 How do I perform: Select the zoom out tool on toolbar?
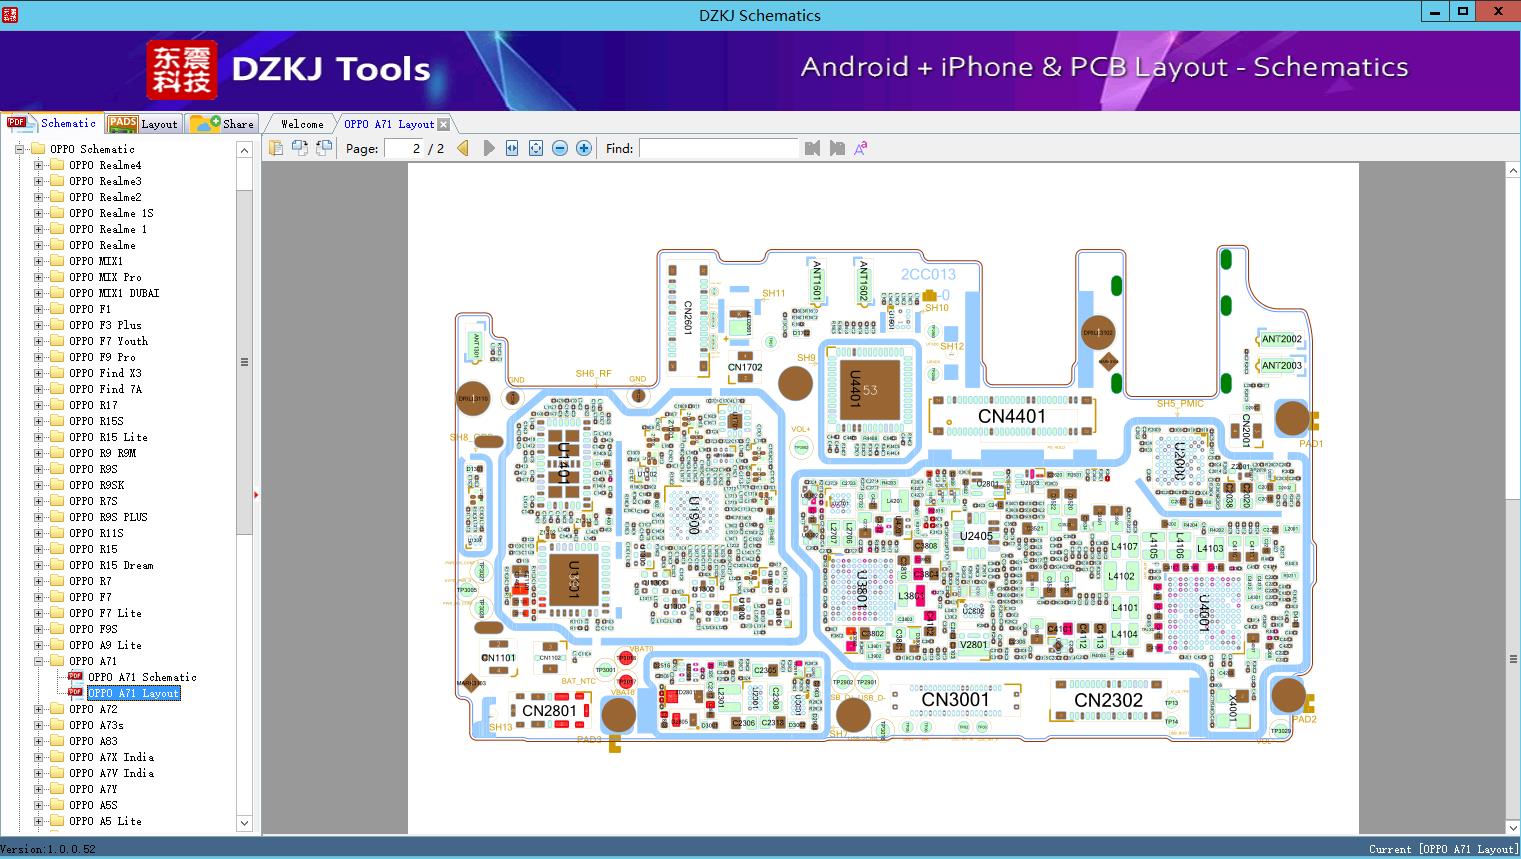[x=559, y=147]
